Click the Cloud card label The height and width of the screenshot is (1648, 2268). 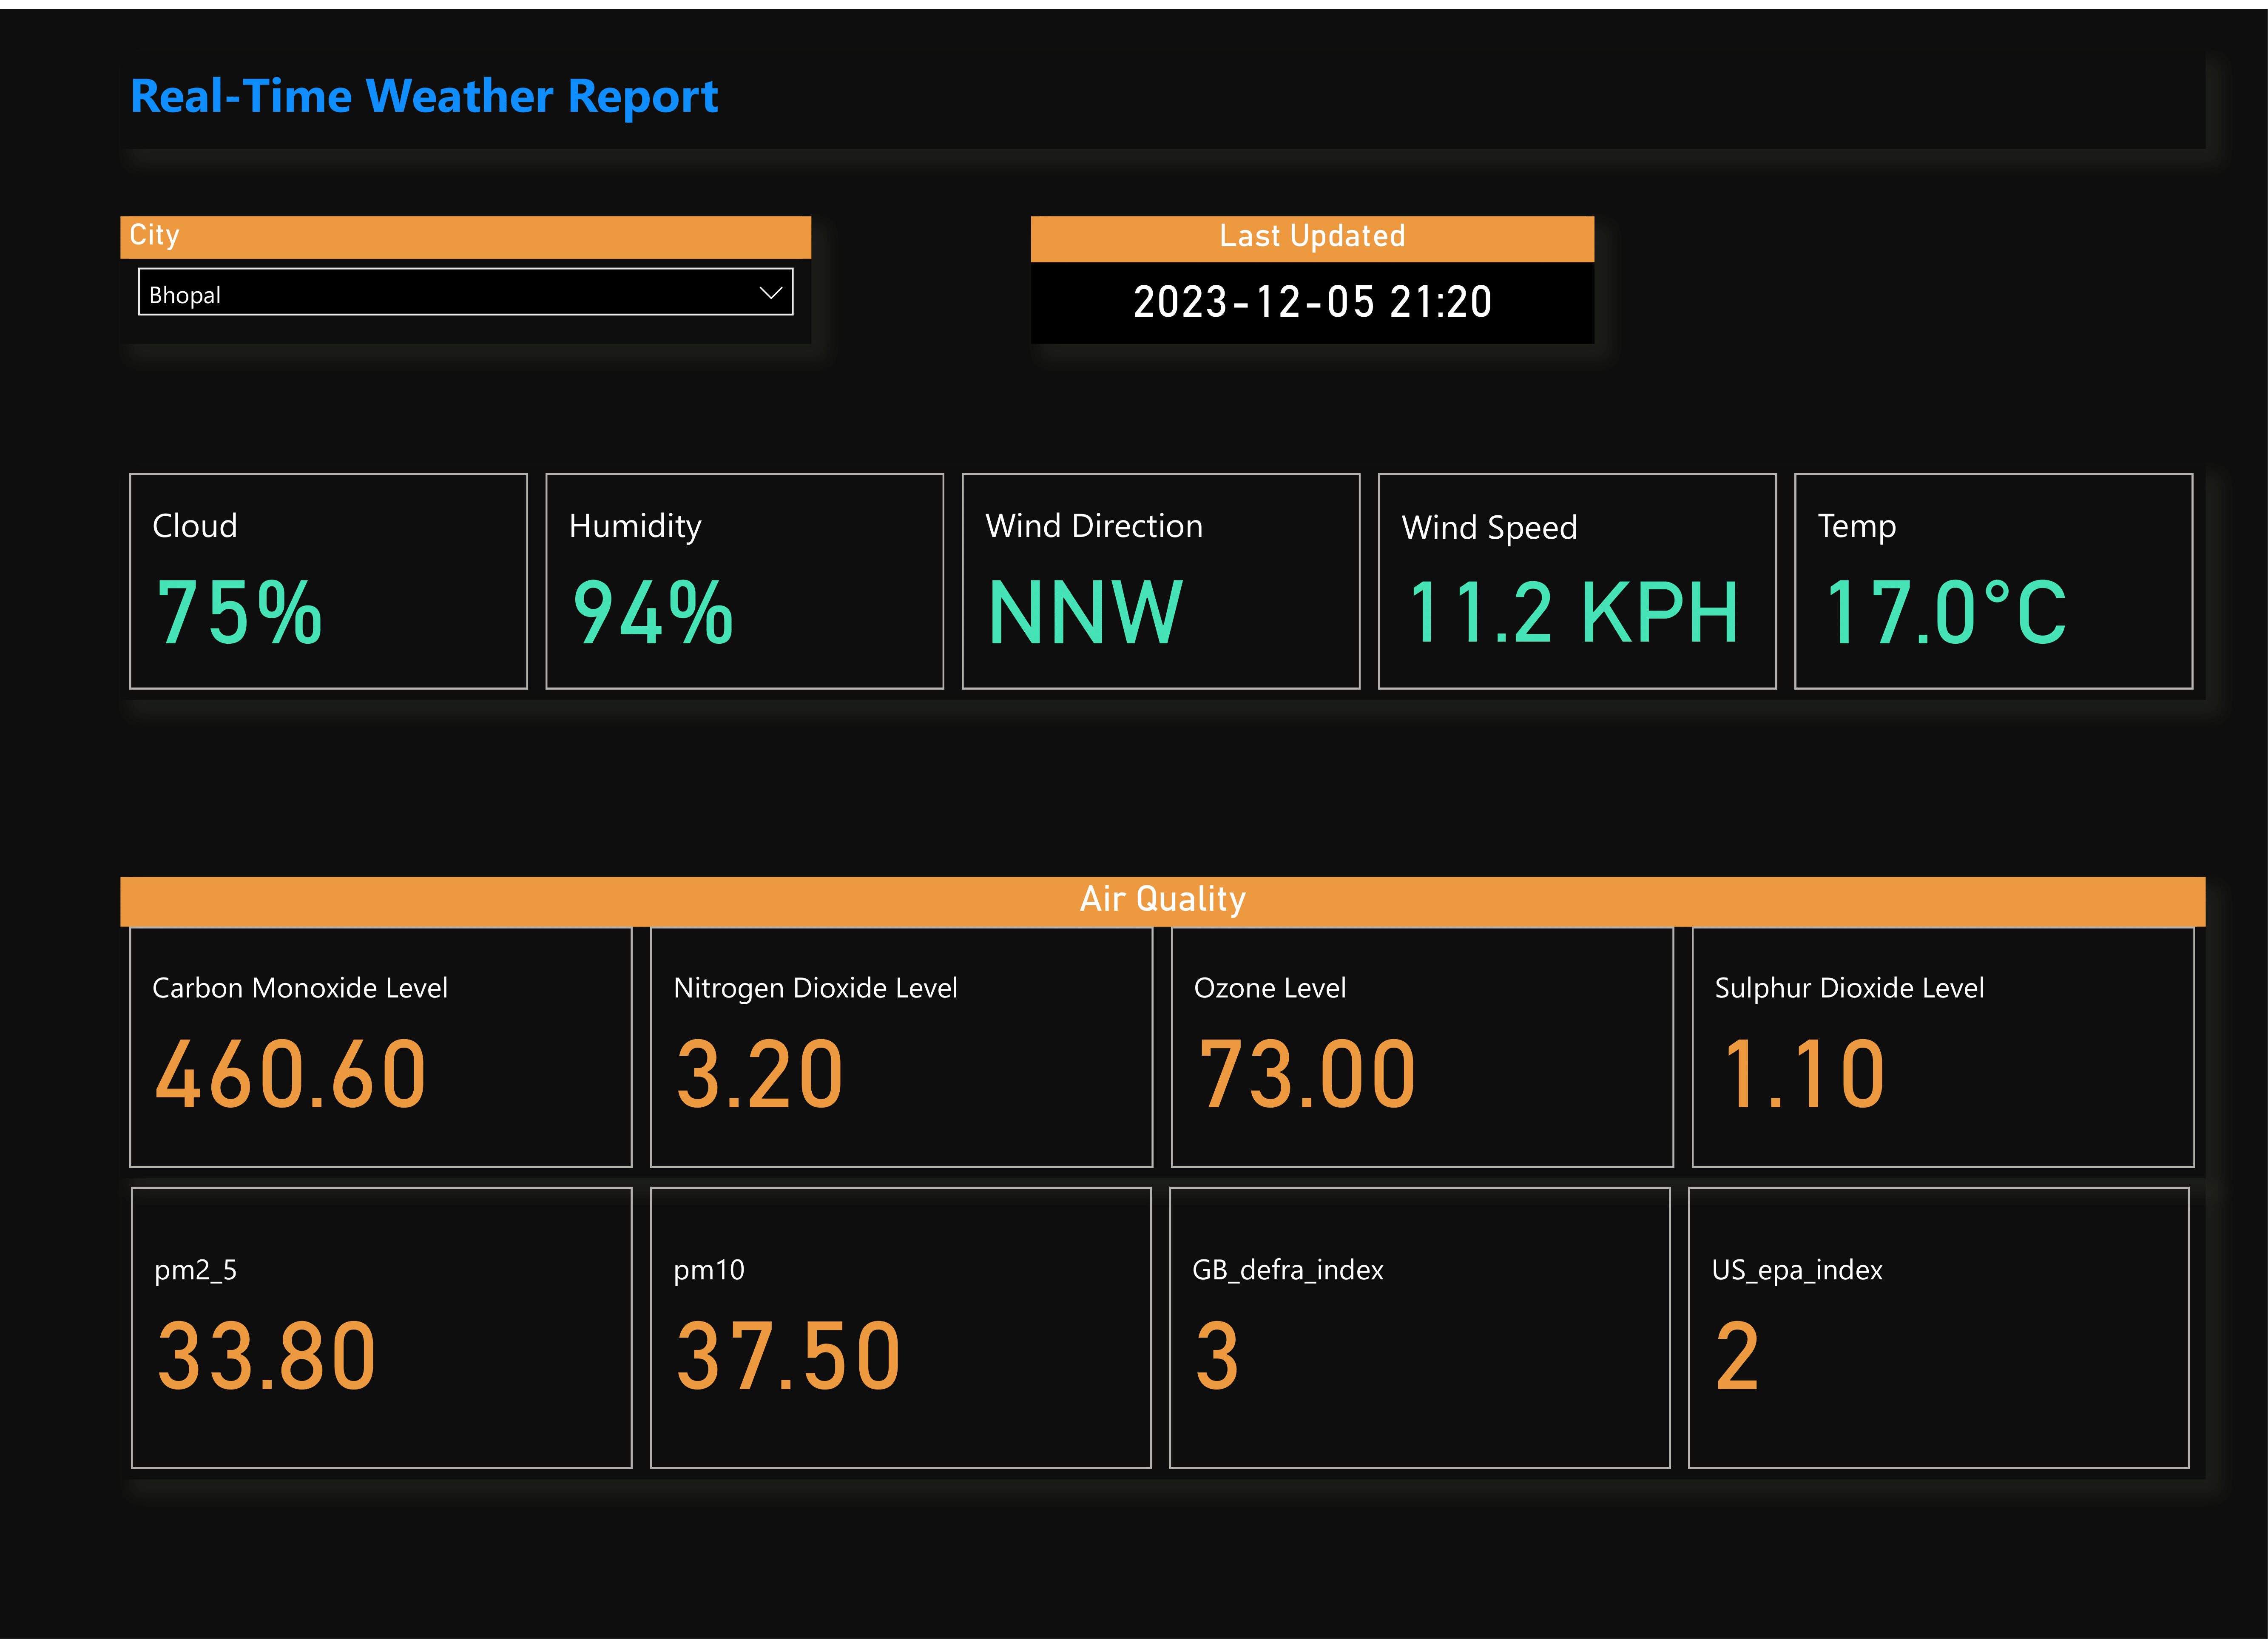pos(195,526)
